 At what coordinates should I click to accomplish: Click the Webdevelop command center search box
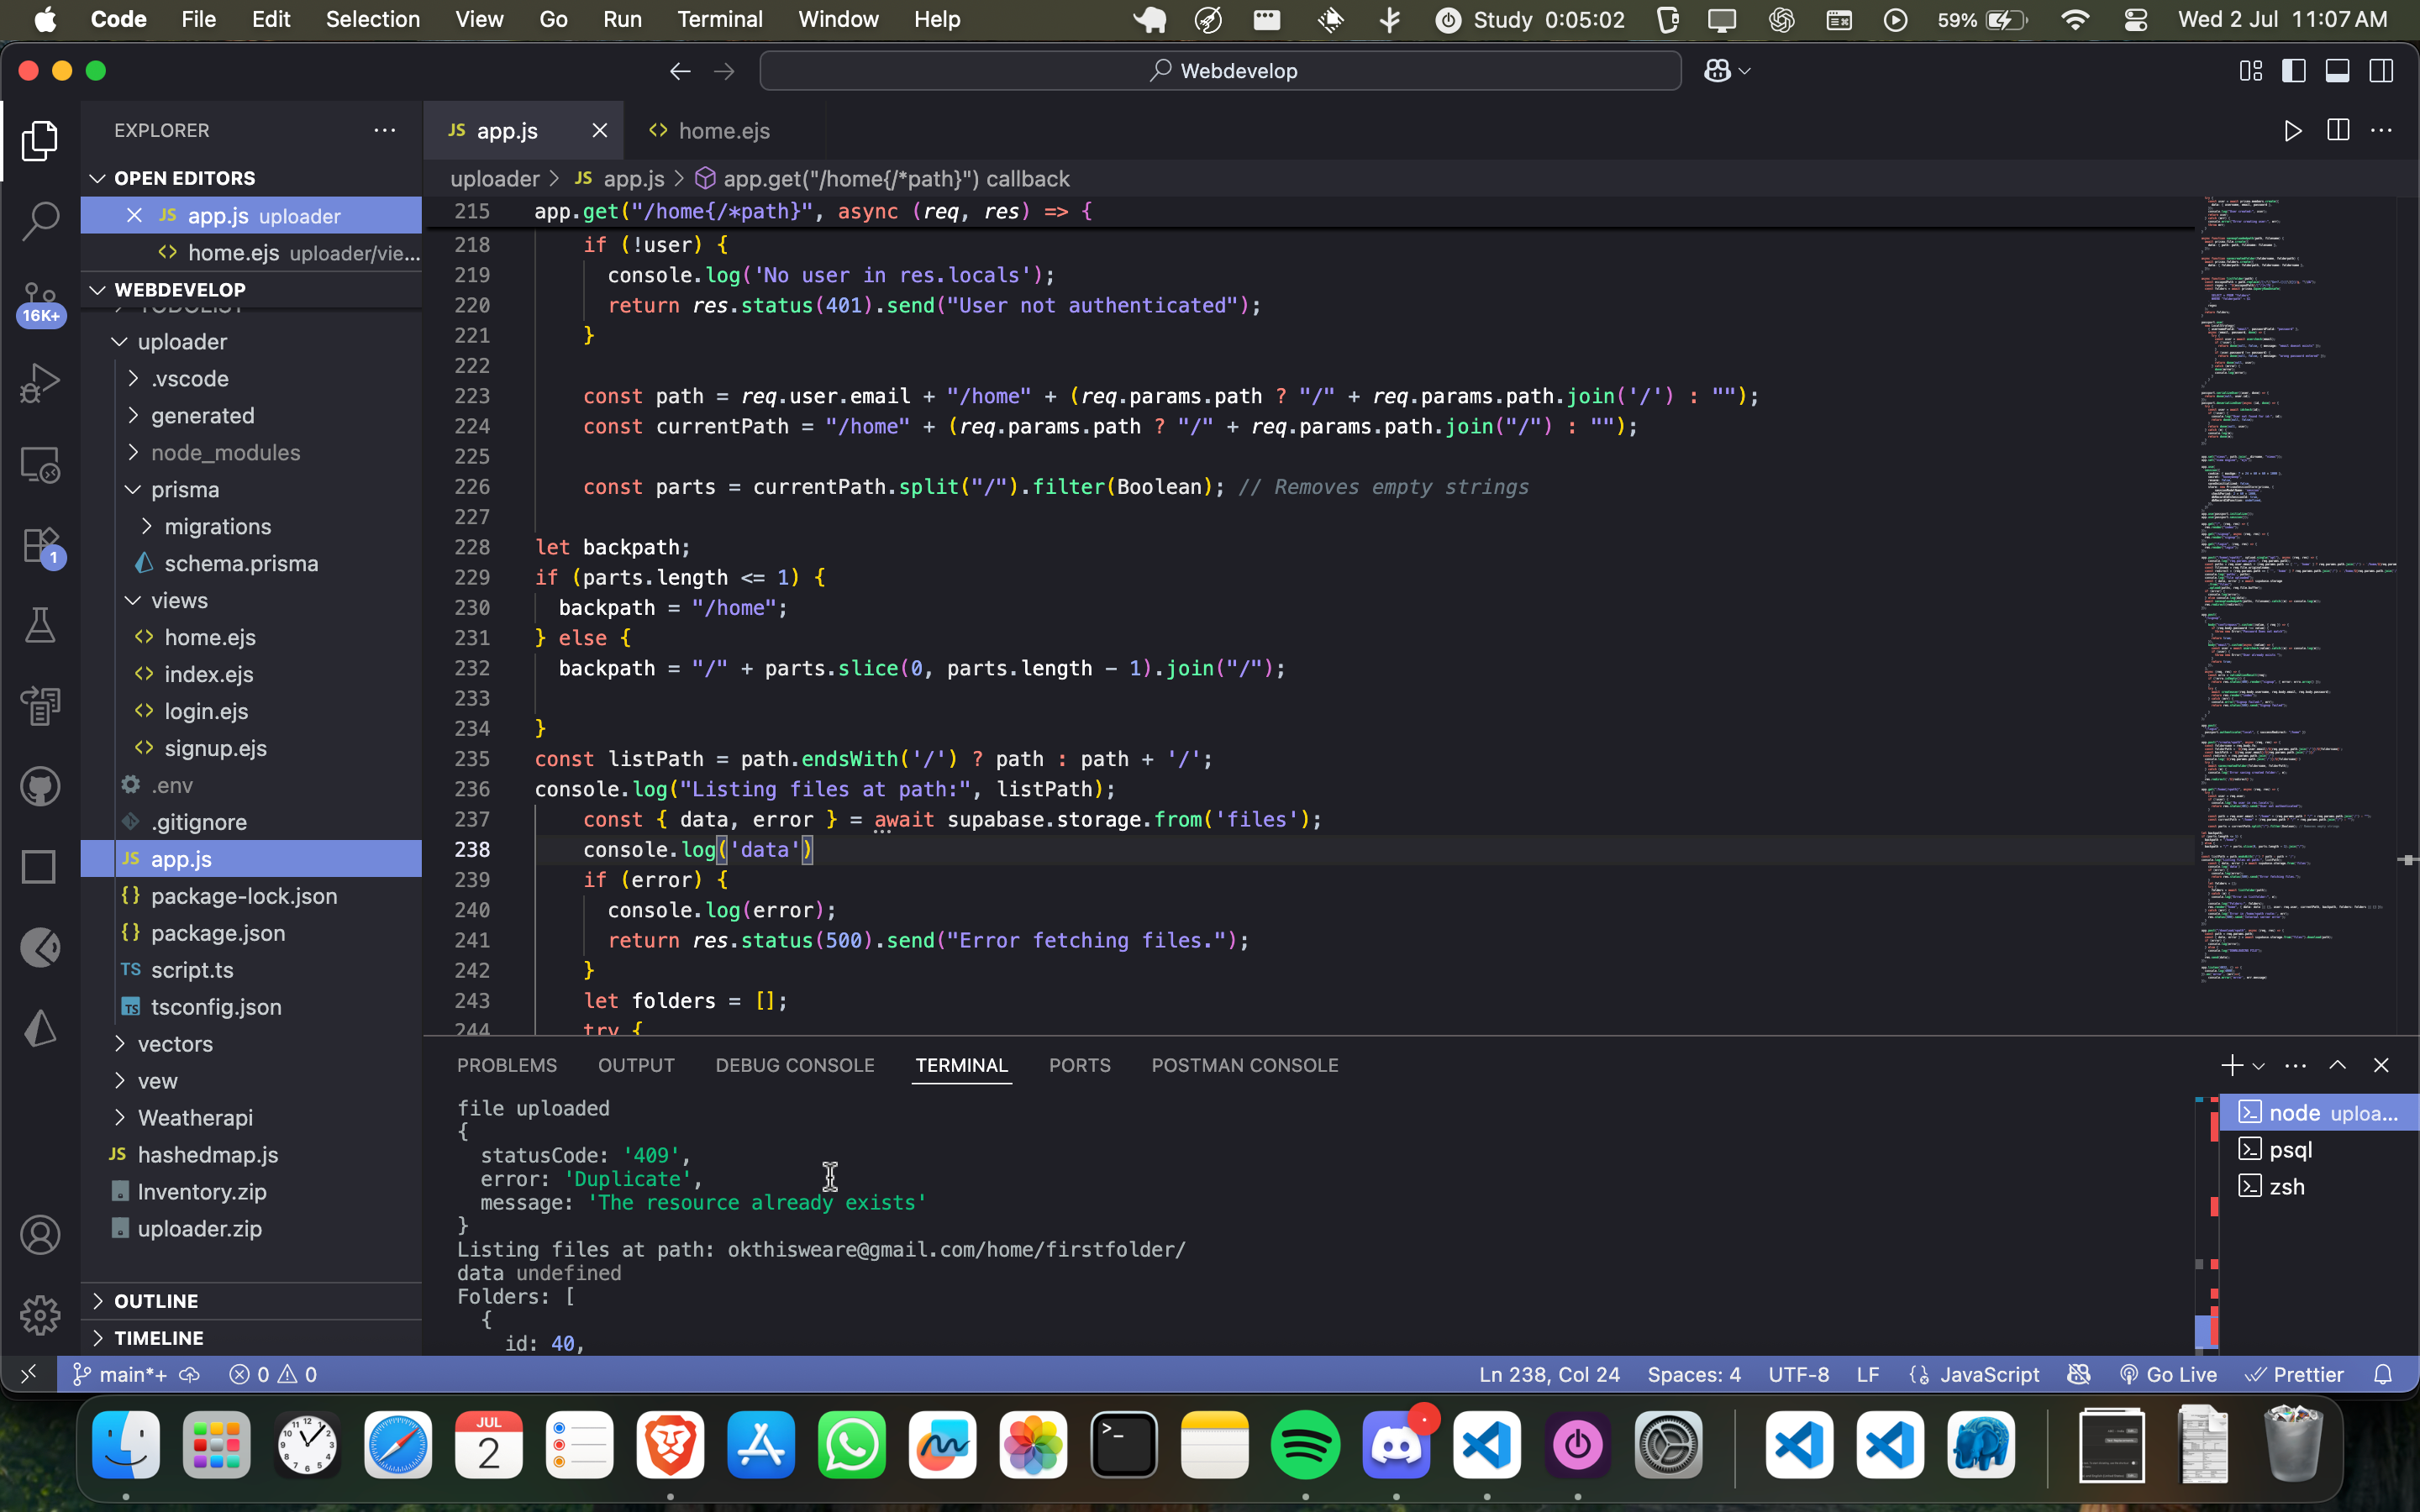coord(1220,71)
